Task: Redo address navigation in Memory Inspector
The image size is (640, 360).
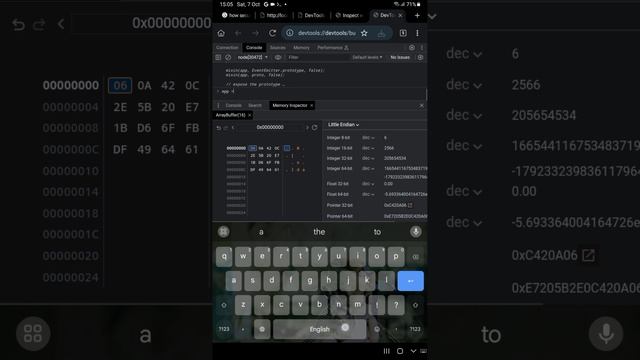Action: [226, 127]
